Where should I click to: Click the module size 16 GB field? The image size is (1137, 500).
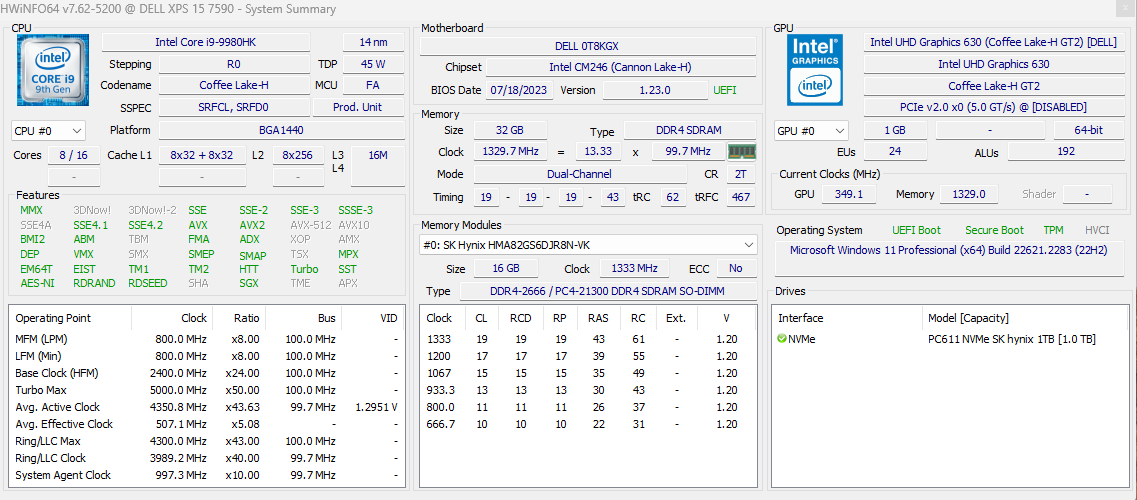tap(506, 269)
